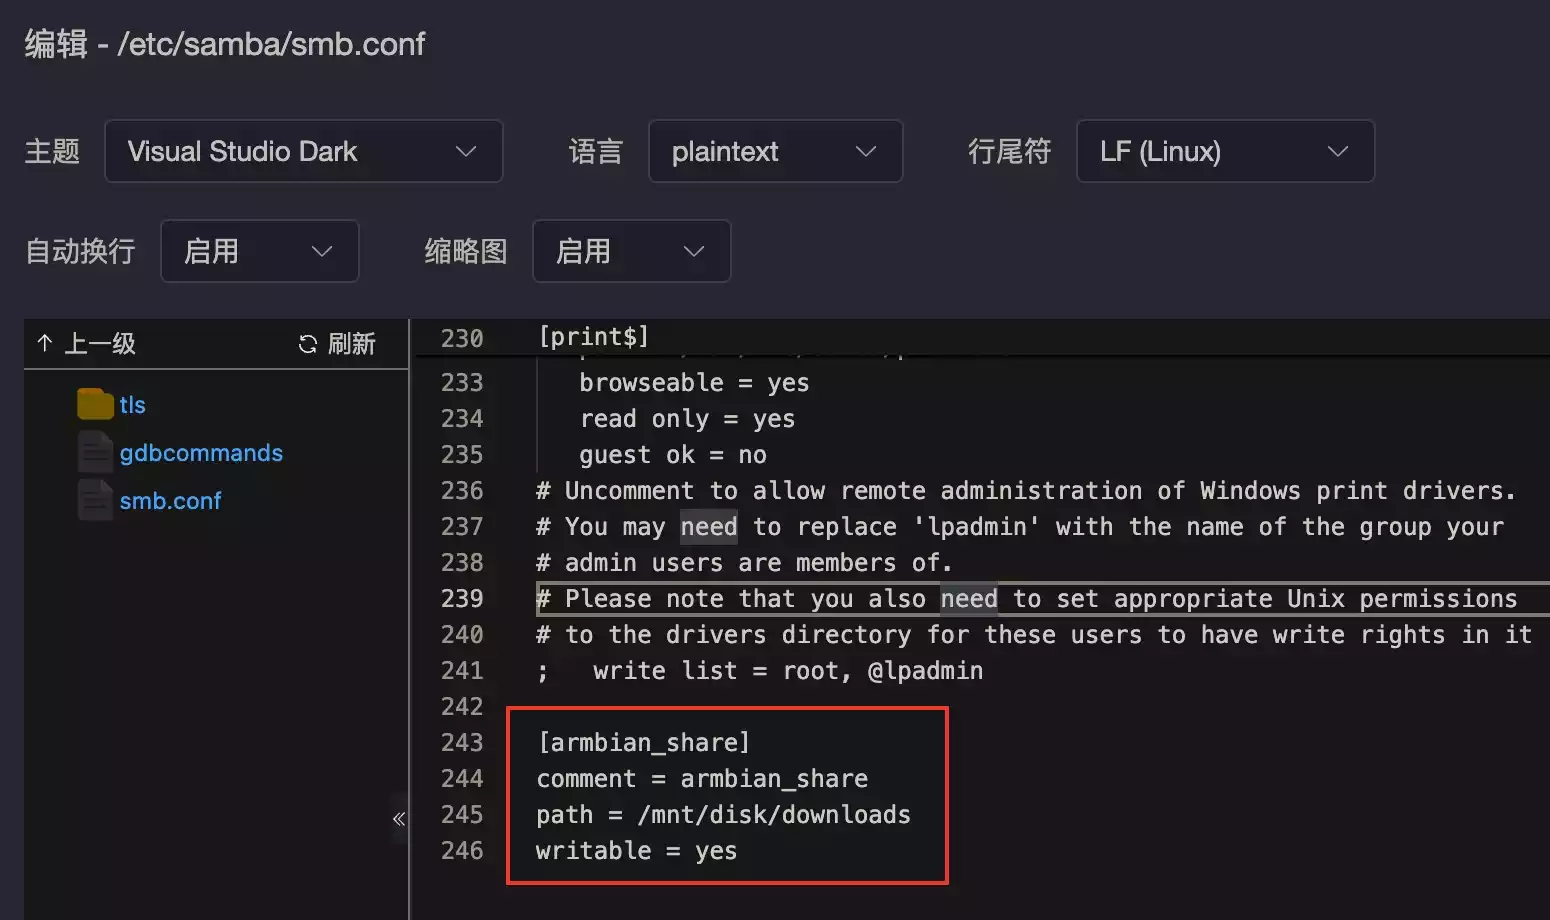Change the minimap enable setting
This screenshot has width=1550, height=920.
pyautogui.click(x=631, y=251)
